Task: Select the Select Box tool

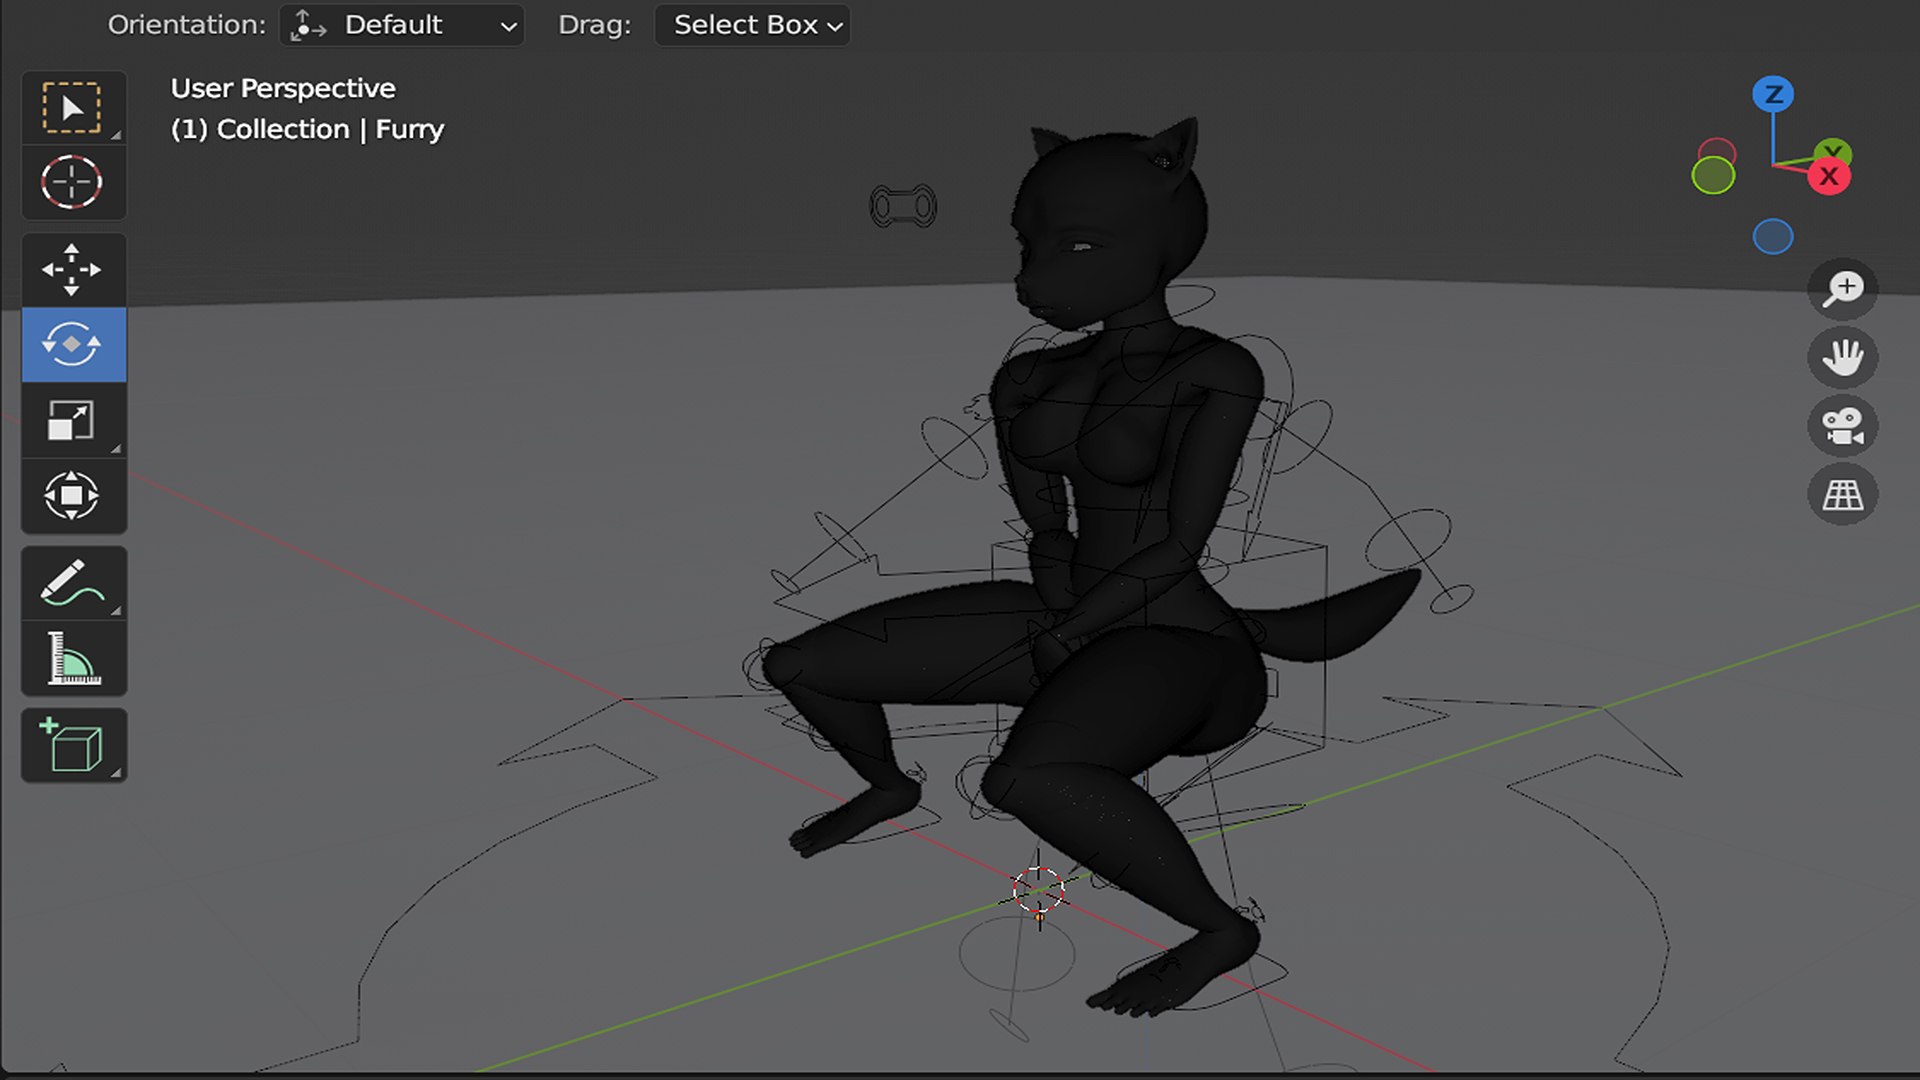Action: [73, 108]
